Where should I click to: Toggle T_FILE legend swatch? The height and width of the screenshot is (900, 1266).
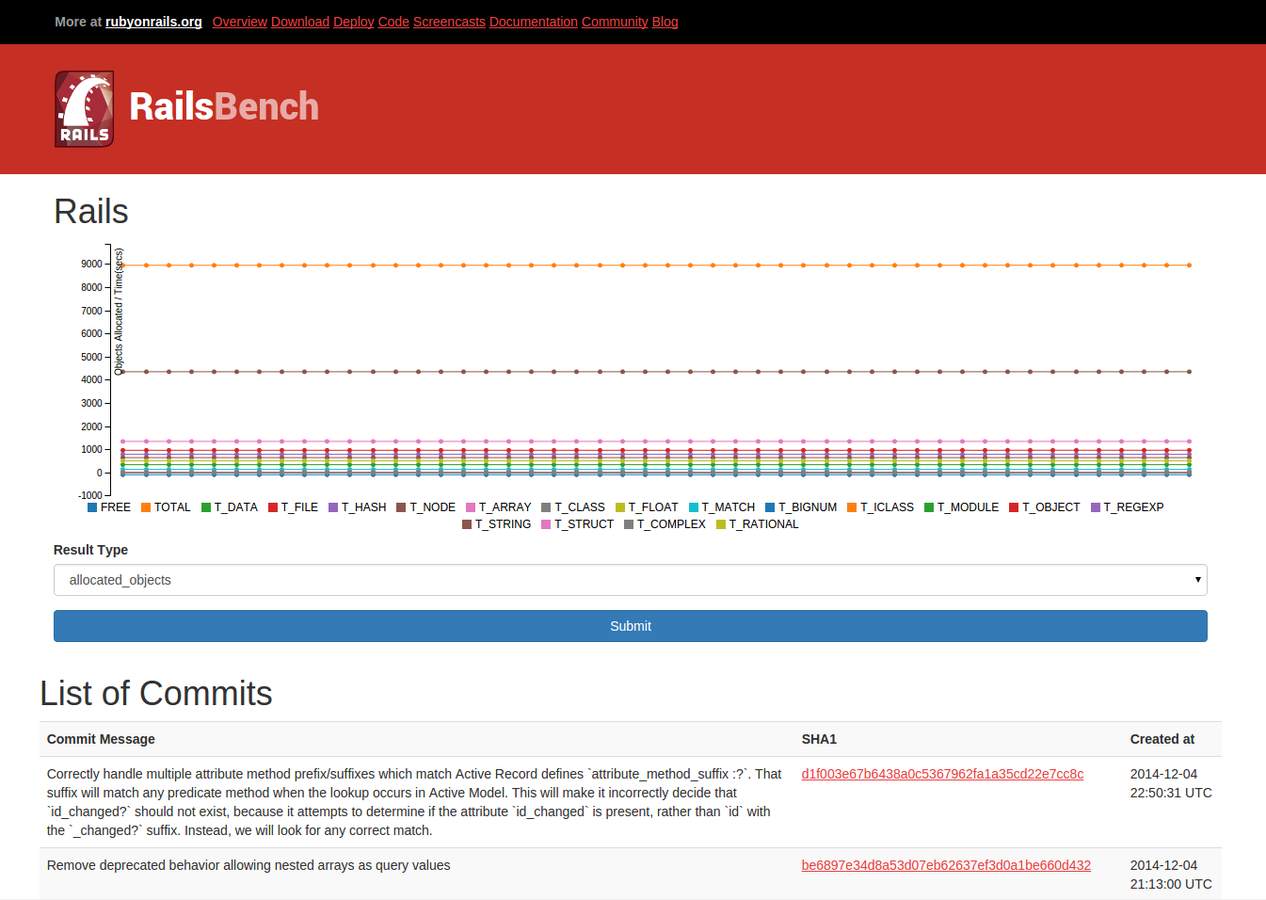point(273,508)
